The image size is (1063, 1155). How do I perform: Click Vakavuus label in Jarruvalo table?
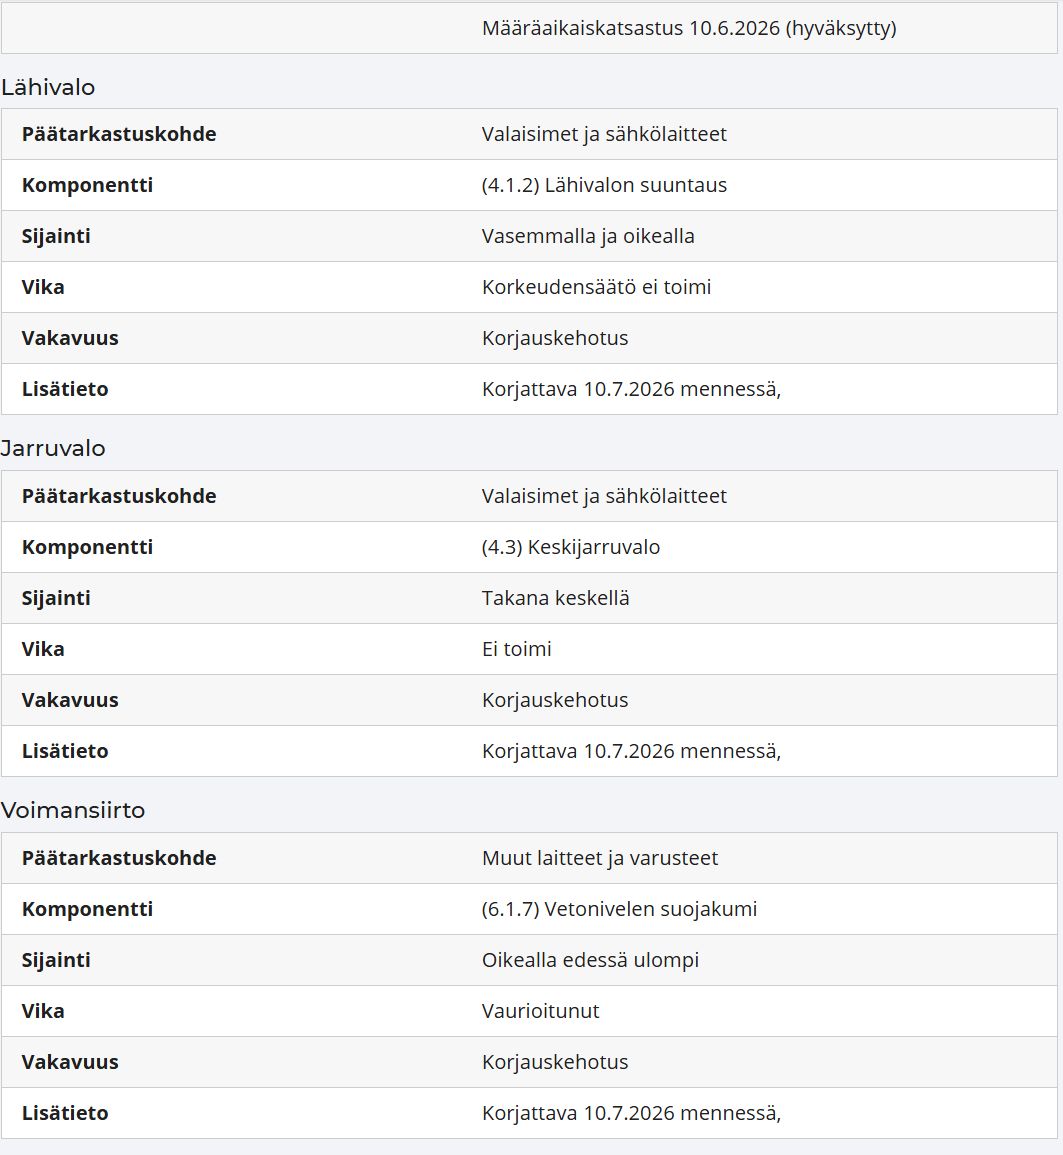[69, 700]
